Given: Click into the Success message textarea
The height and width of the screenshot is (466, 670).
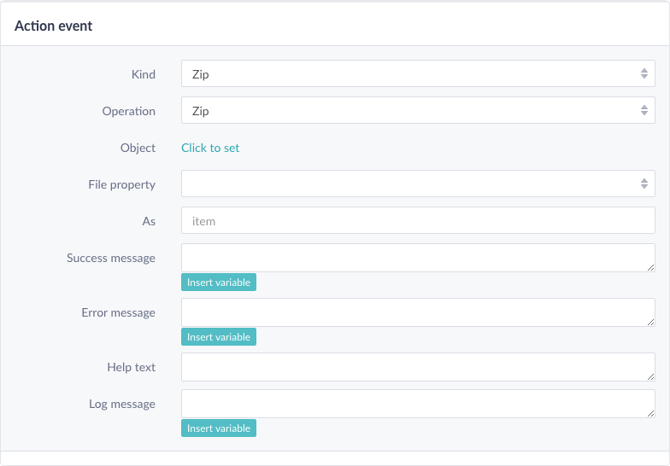Looking at the screenshot, I should point(418,258).
